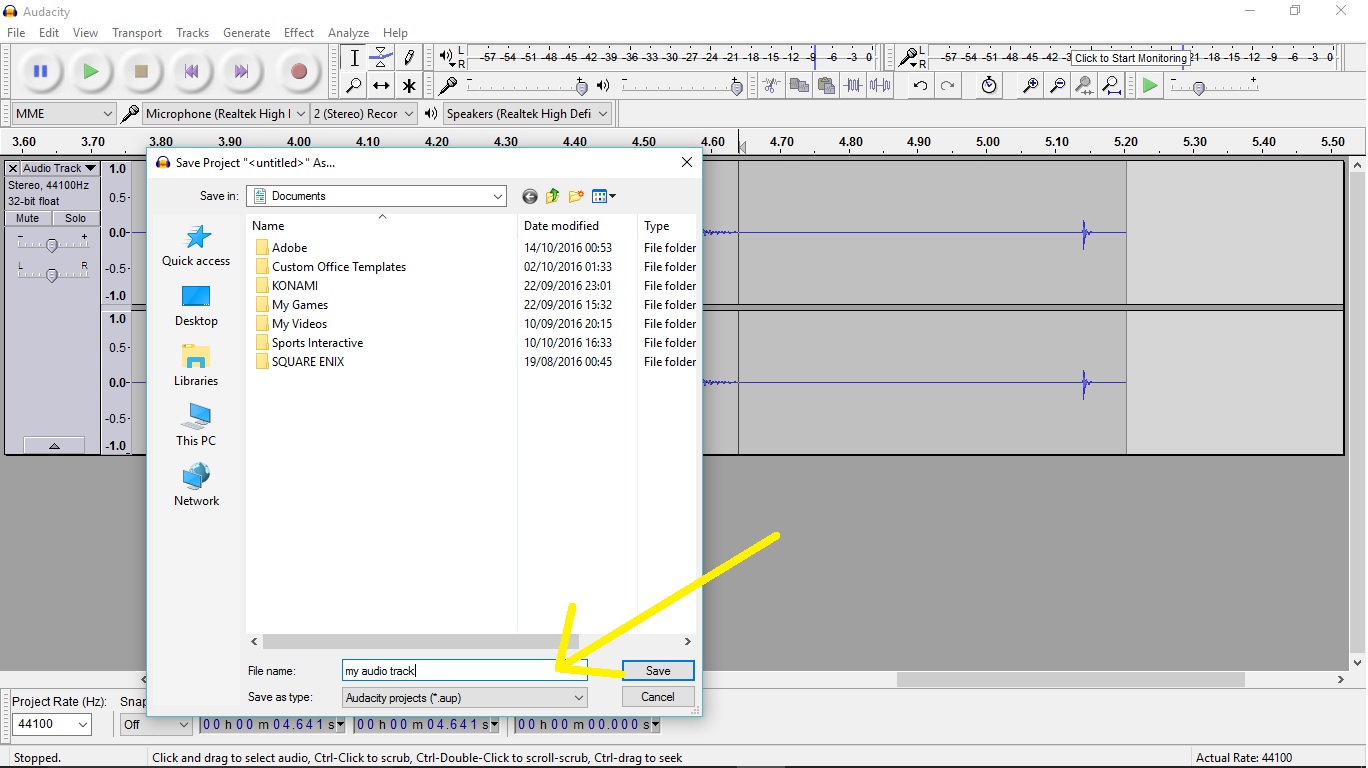Expand the 'Save in' Documents dropdown
The width and height of the screenshot is (1368, 768).
point(377,196)
